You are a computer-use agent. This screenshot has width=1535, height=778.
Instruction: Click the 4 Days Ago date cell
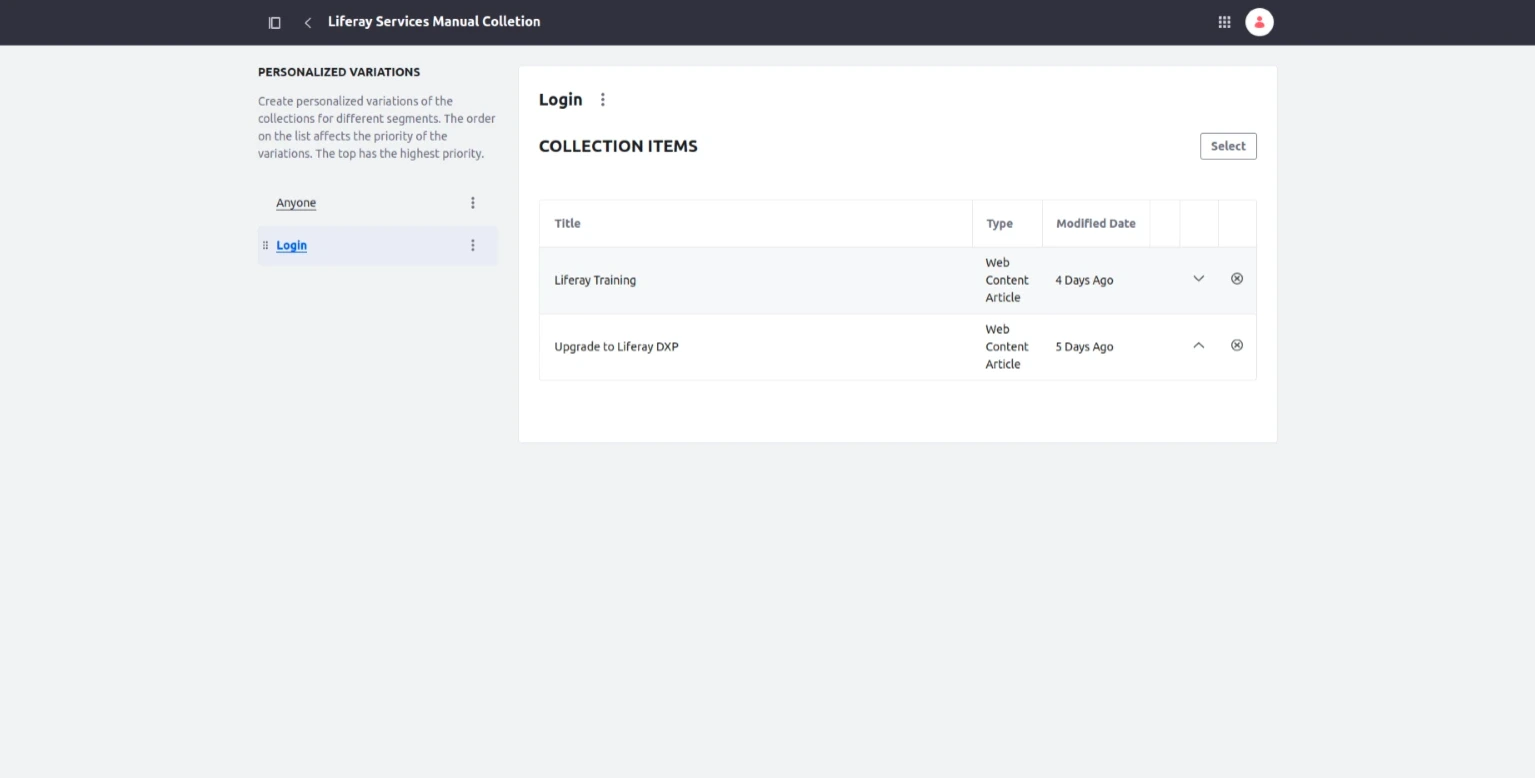coord(1084,280)
